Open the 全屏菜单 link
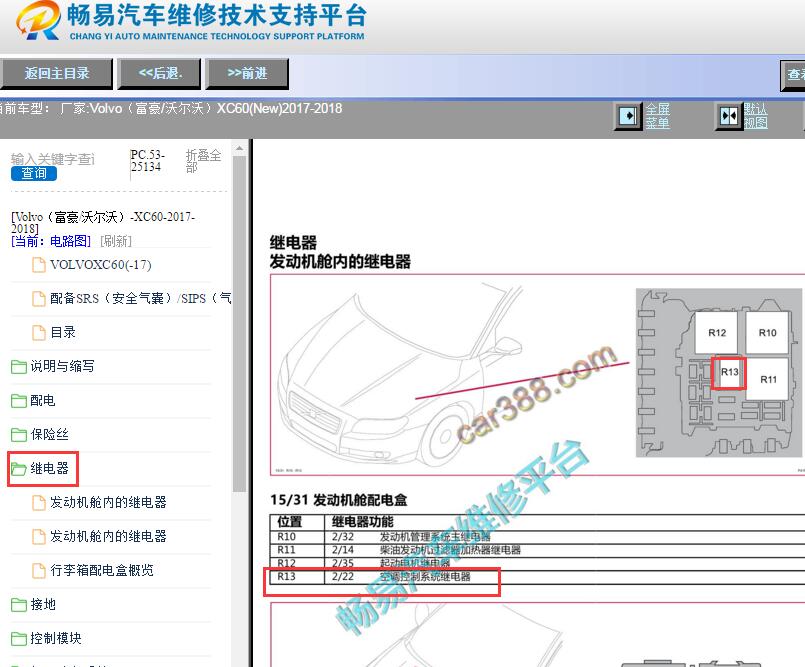The image size is (805, 667). 657,116
